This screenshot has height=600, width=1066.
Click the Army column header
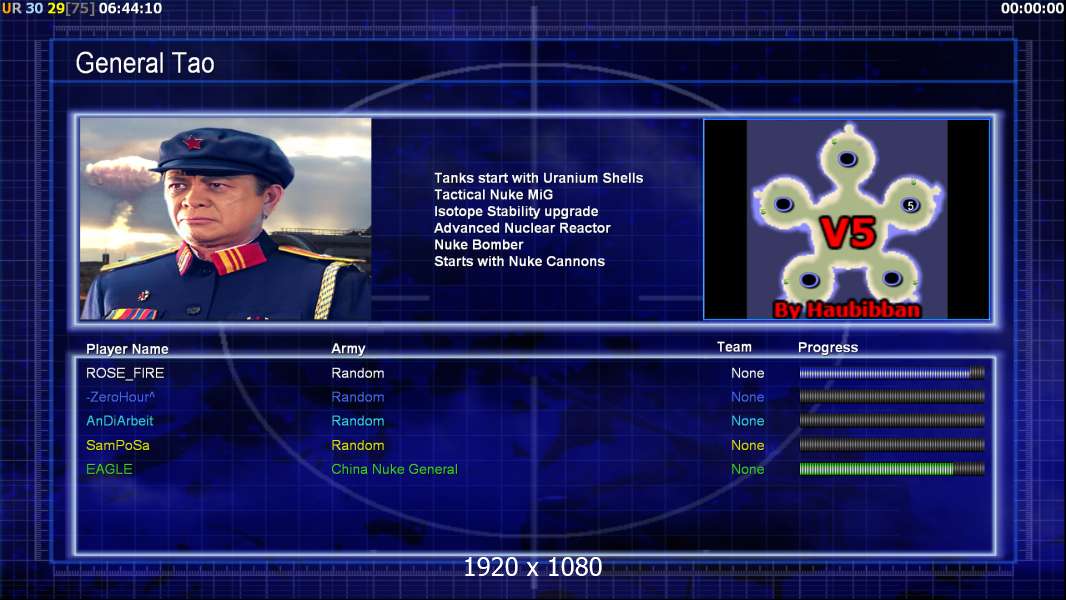(348, 349)
